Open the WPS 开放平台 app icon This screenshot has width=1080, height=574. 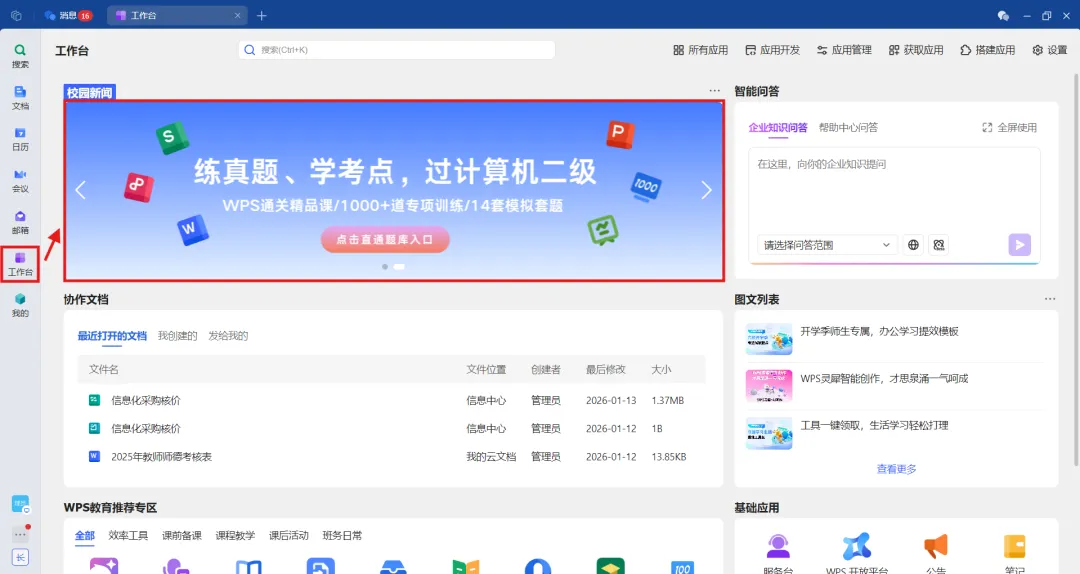pos(857,547)
